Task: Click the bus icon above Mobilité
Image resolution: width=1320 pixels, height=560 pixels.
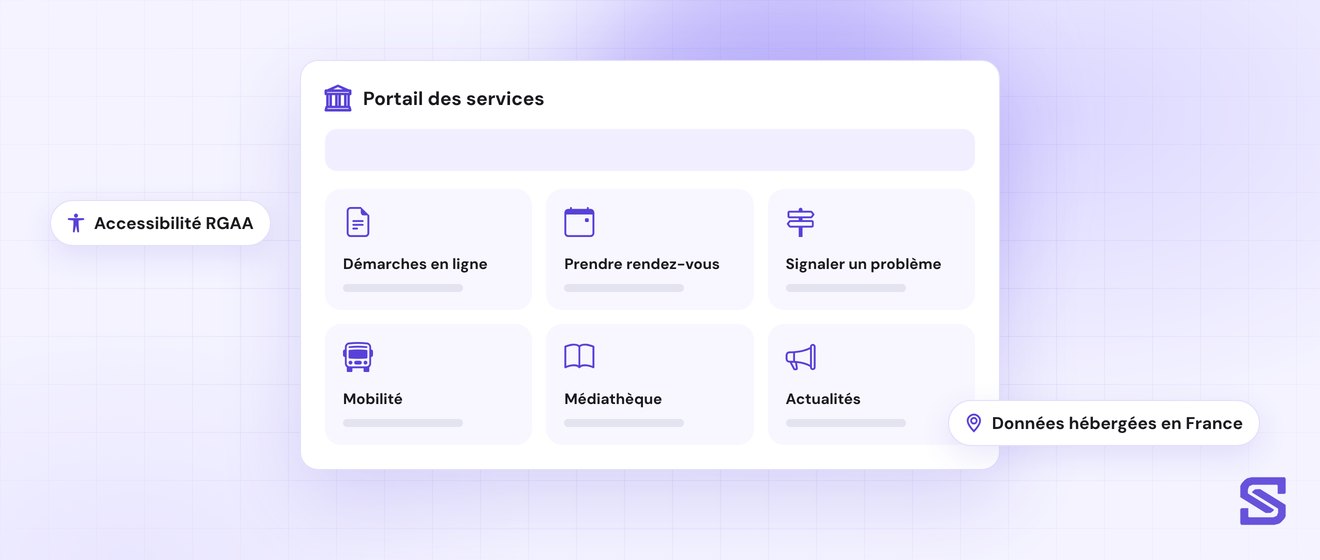Action: tap(358, 357)
